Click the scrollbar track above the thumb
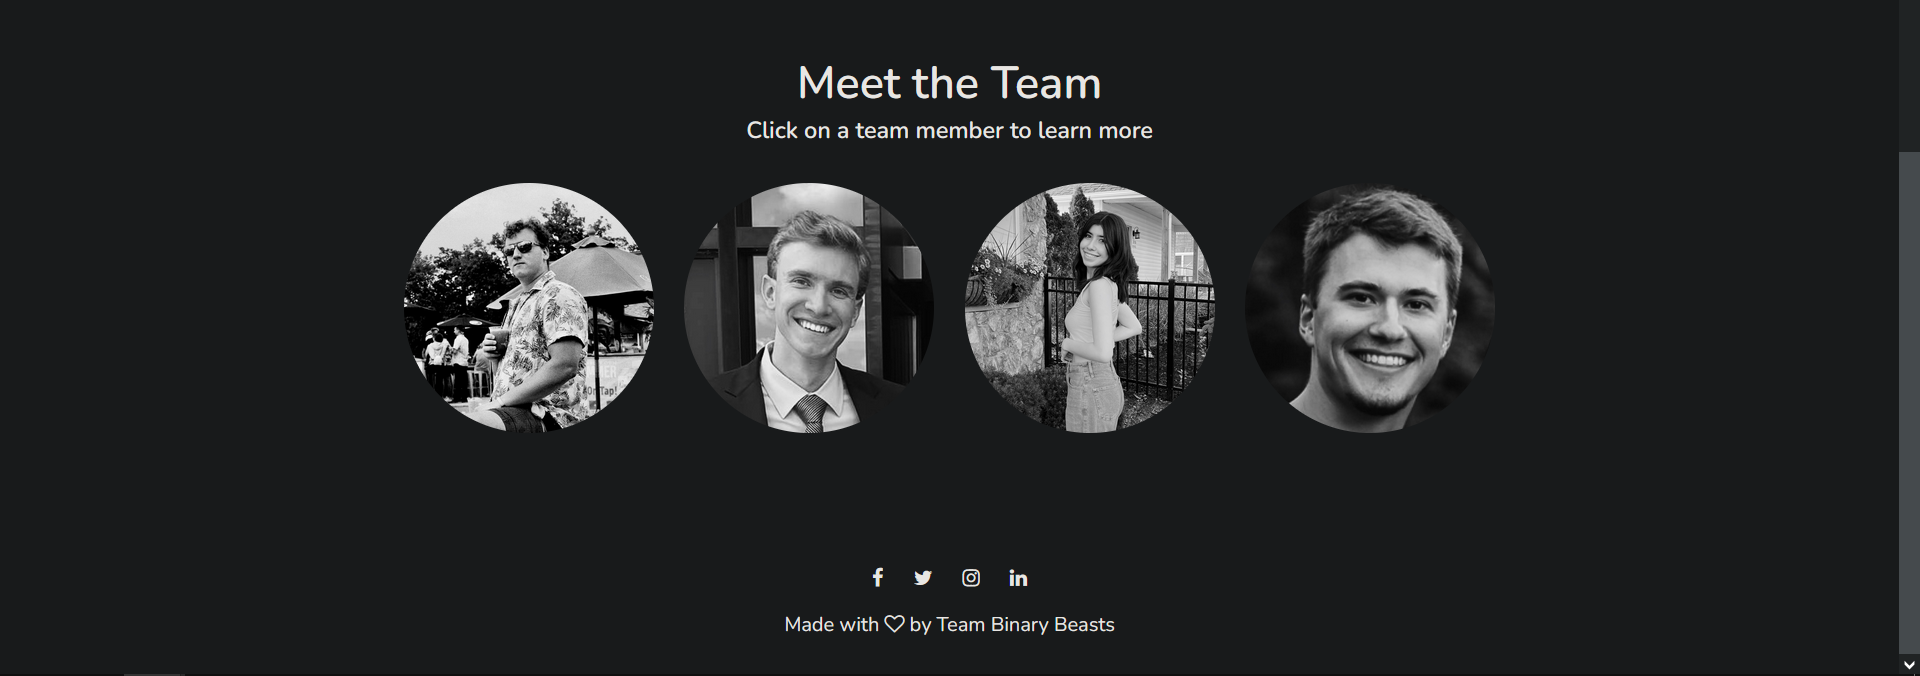1920x676 pixels. pyautogui.click(x=1909, y=76)
